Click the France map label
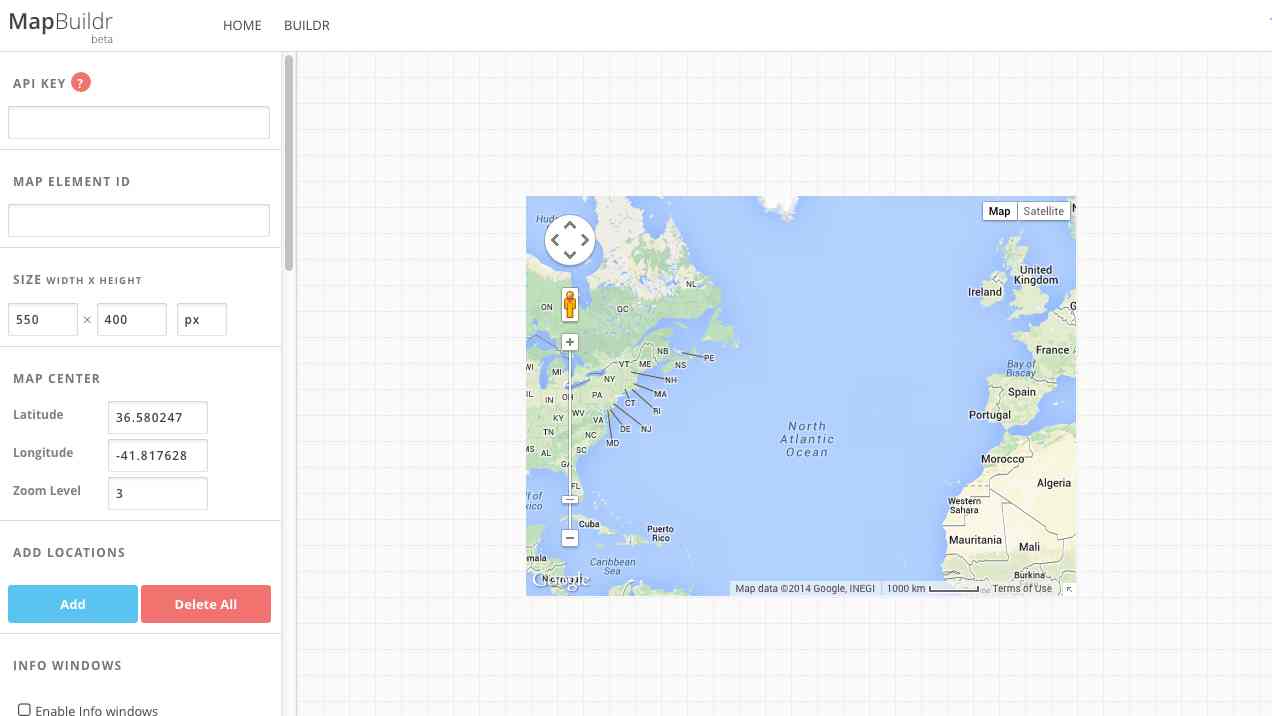The width and height of the screenshot is (1272, 716). [x=1052, y=350]
